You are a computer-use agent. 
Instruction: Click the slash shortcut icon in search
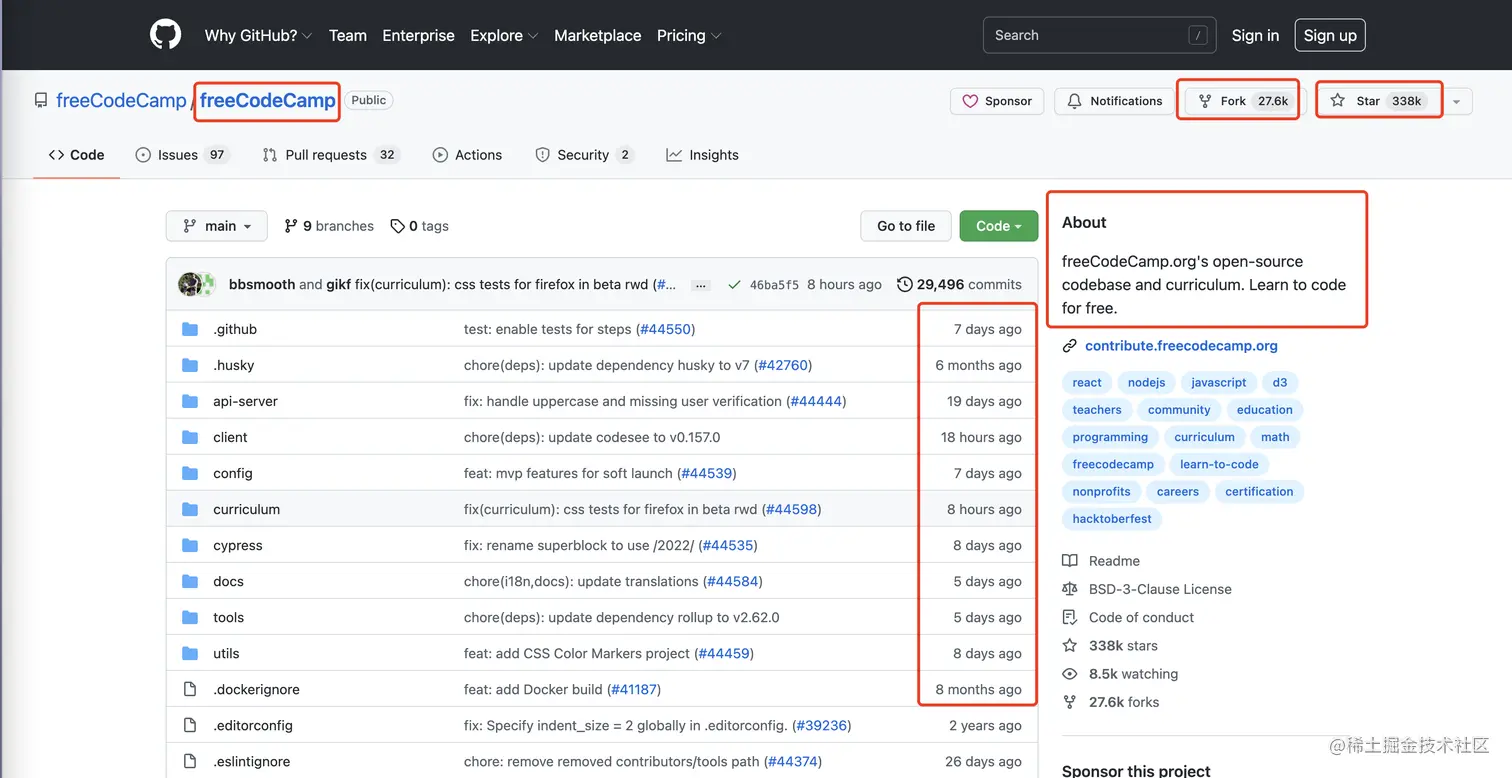(1198, 35)
